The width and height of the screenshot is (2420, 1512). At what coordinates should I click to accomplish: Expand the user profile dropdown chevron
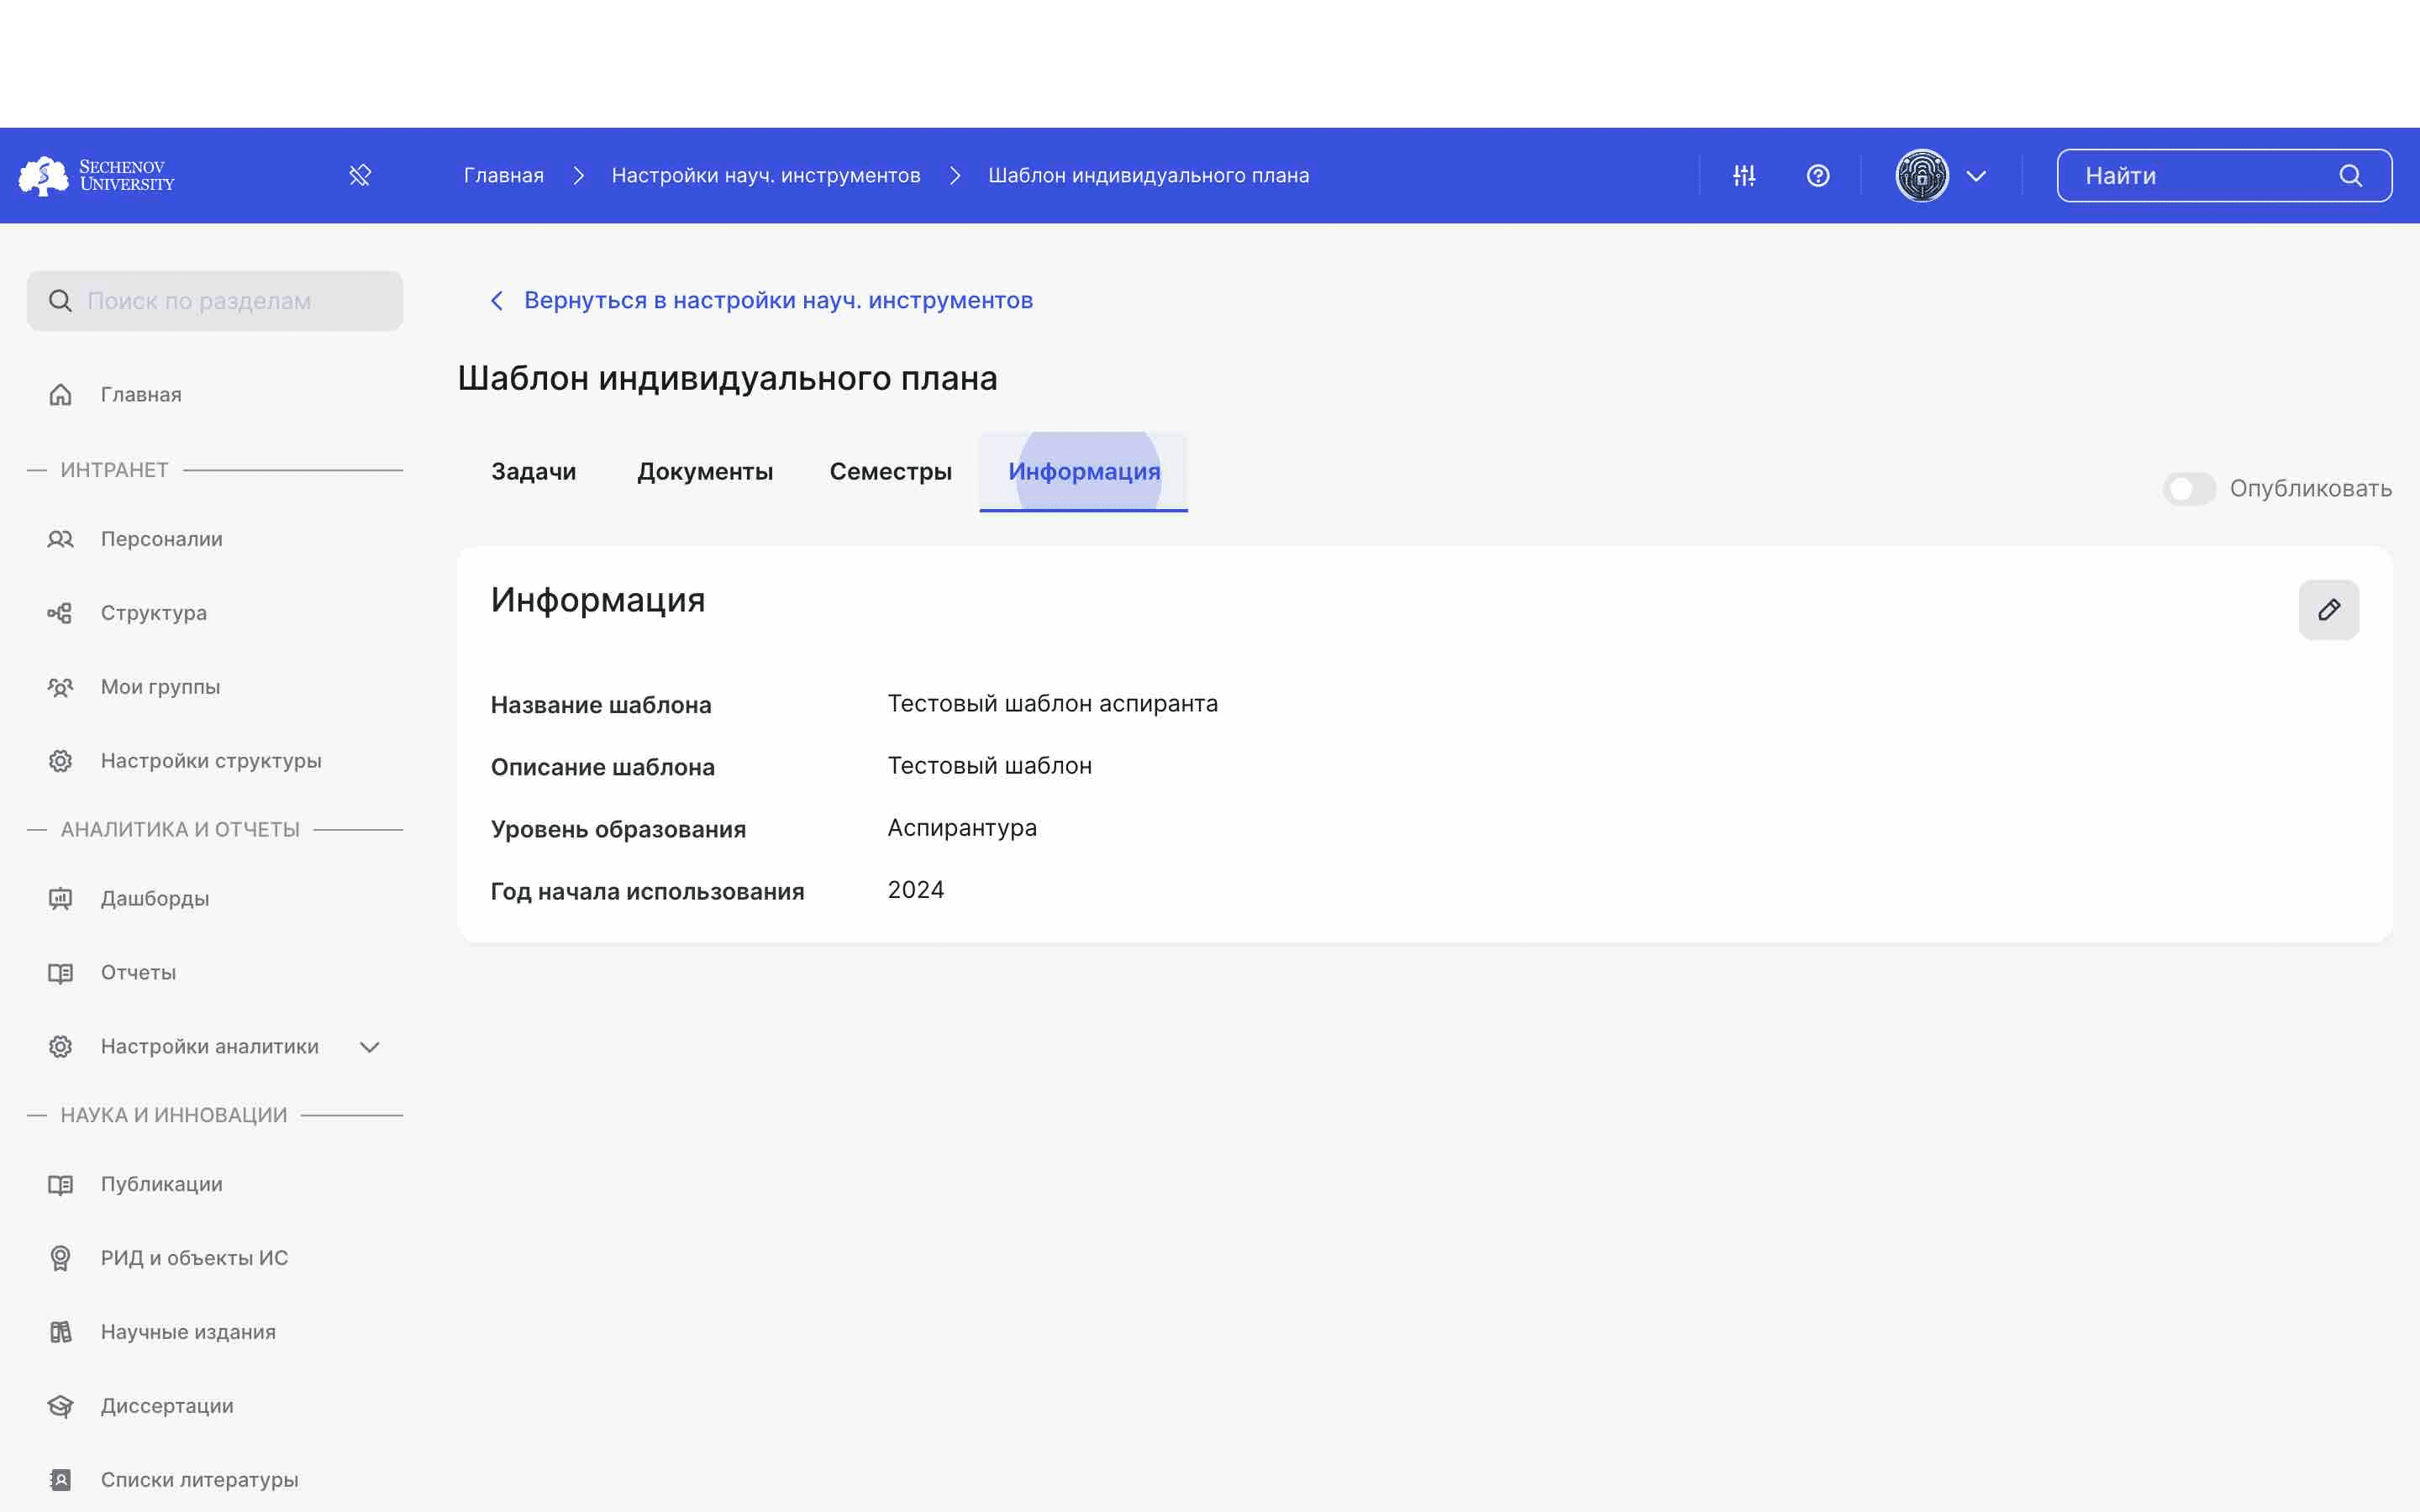pyautogui.click(x=1976, y=176)
